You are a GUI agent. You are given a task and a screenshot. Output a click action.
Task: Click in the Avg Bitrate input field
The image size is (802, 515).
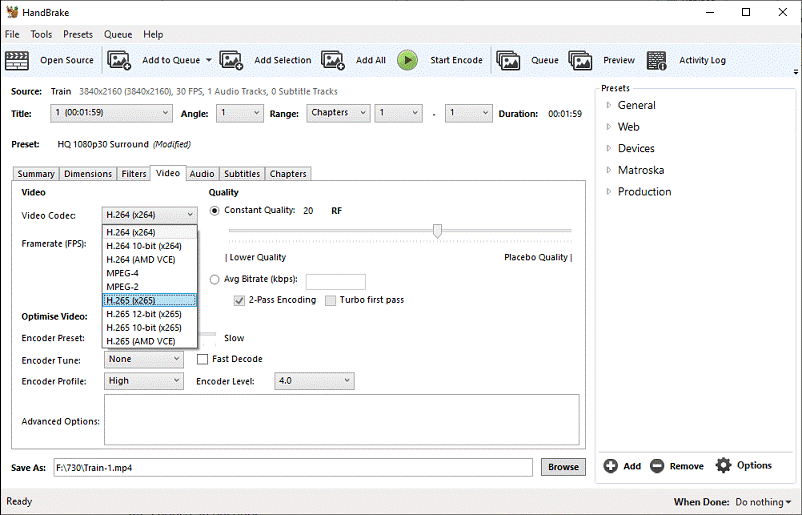[336, 282]
